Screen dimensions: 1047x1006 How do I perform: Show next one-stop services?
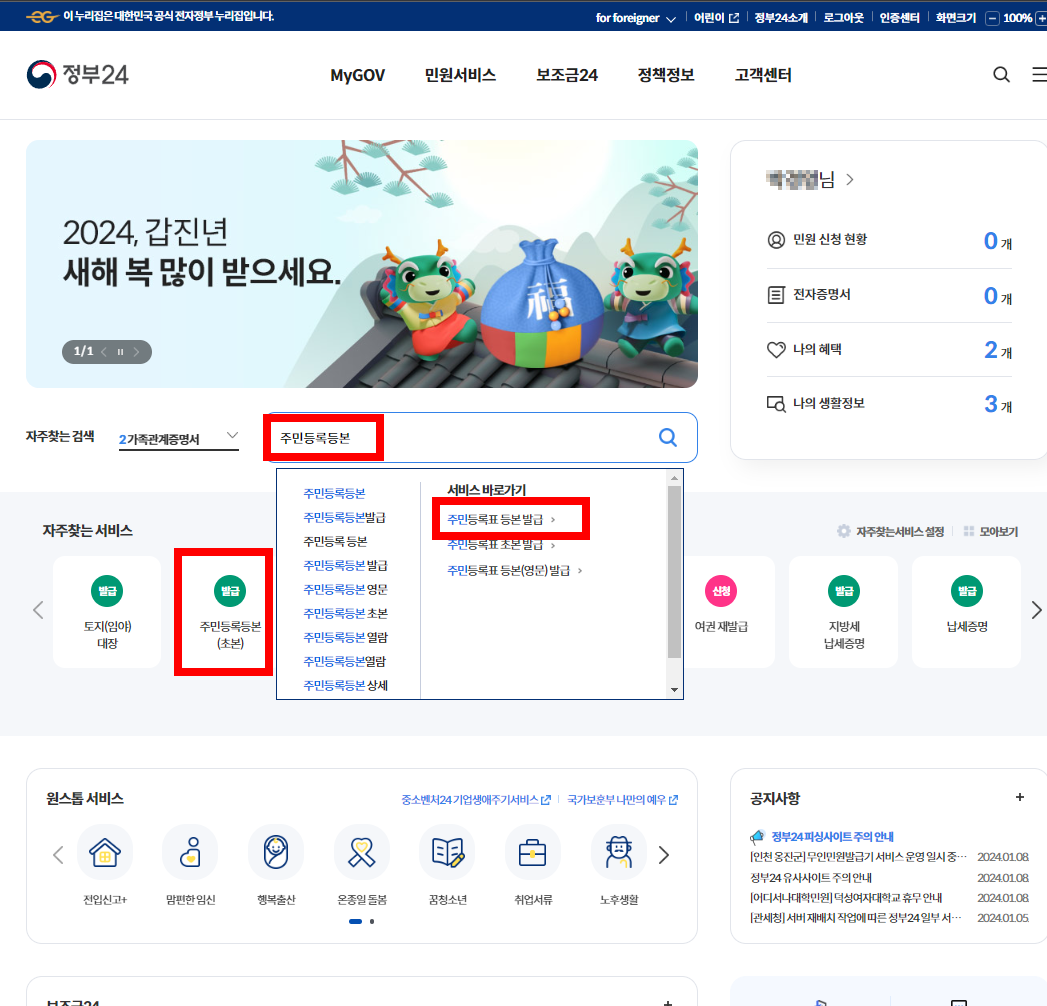664,855
